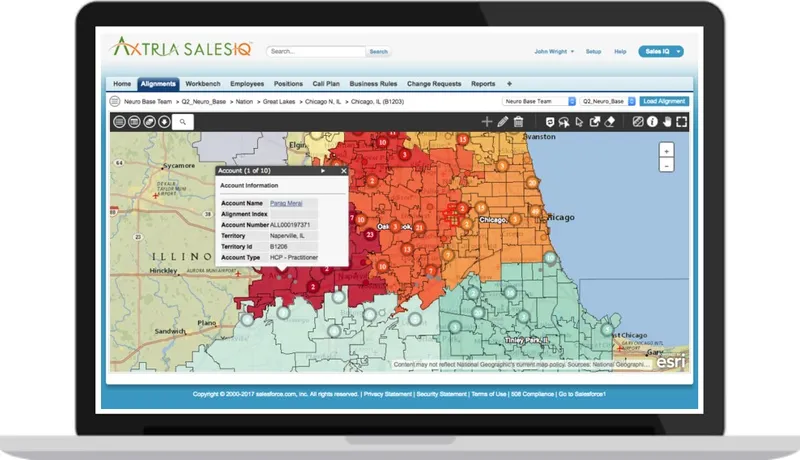This screenshot has width=800, height=460.
Task: Select the arrow pointer tool
Action: (x=579, y=122)
